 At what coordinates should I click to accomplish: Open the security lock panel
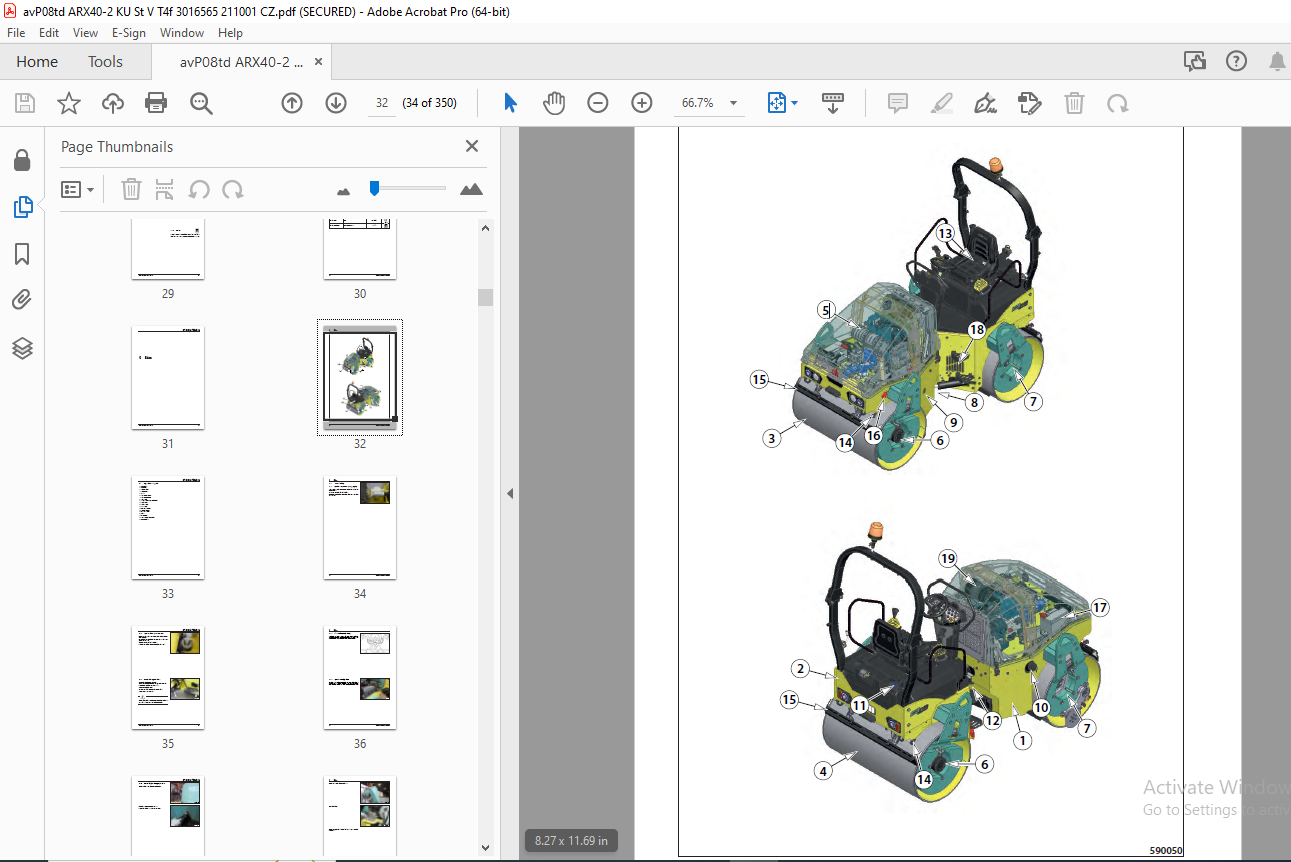[x=22, y=161]
